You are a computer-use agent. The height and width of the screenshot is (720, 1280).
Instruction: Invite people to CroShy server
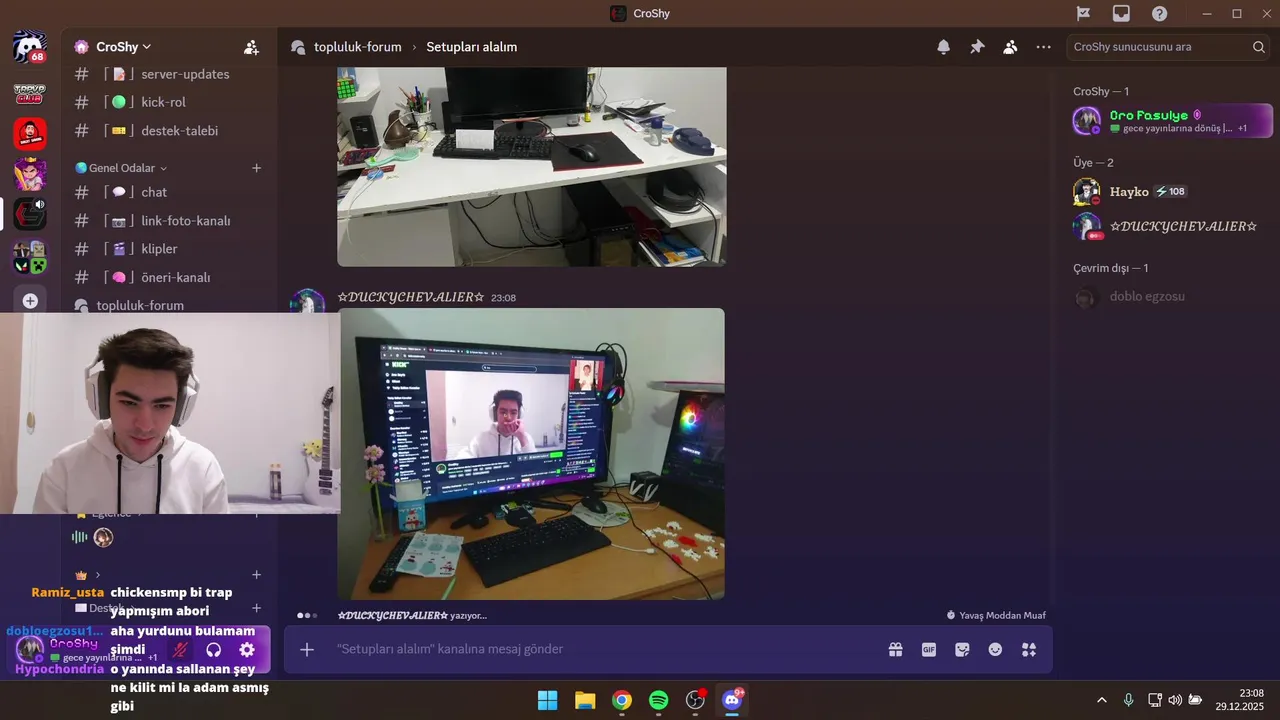click(251, 47)
